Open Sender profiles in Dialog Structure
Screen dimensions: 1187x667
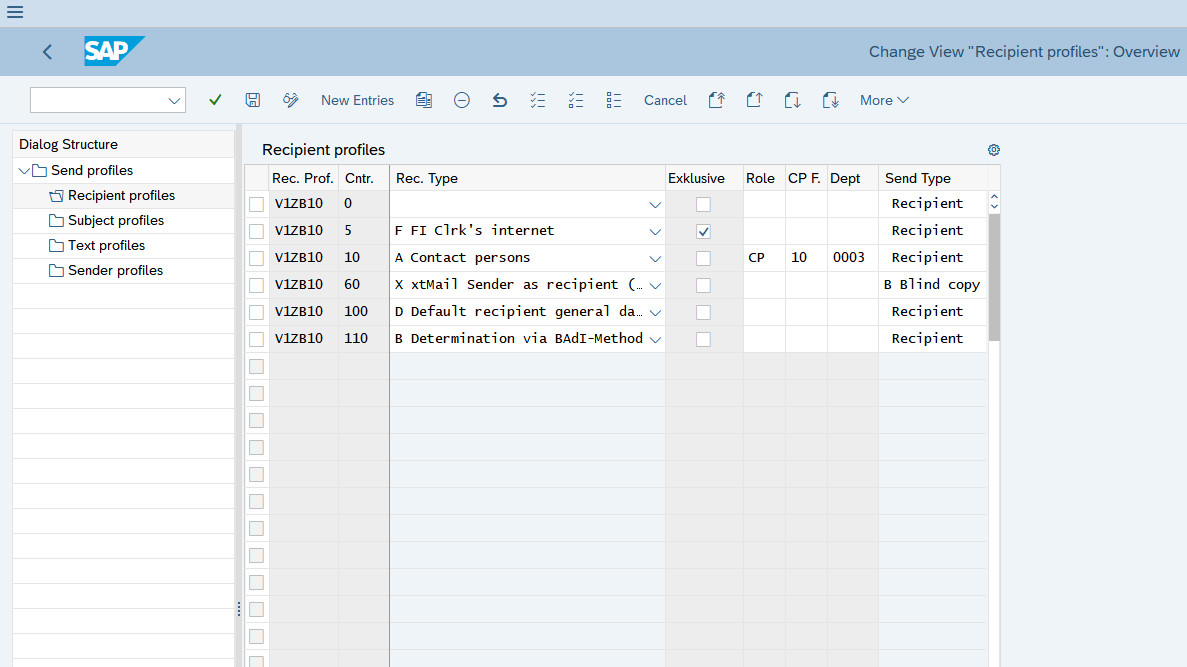(x=115, y=270)
